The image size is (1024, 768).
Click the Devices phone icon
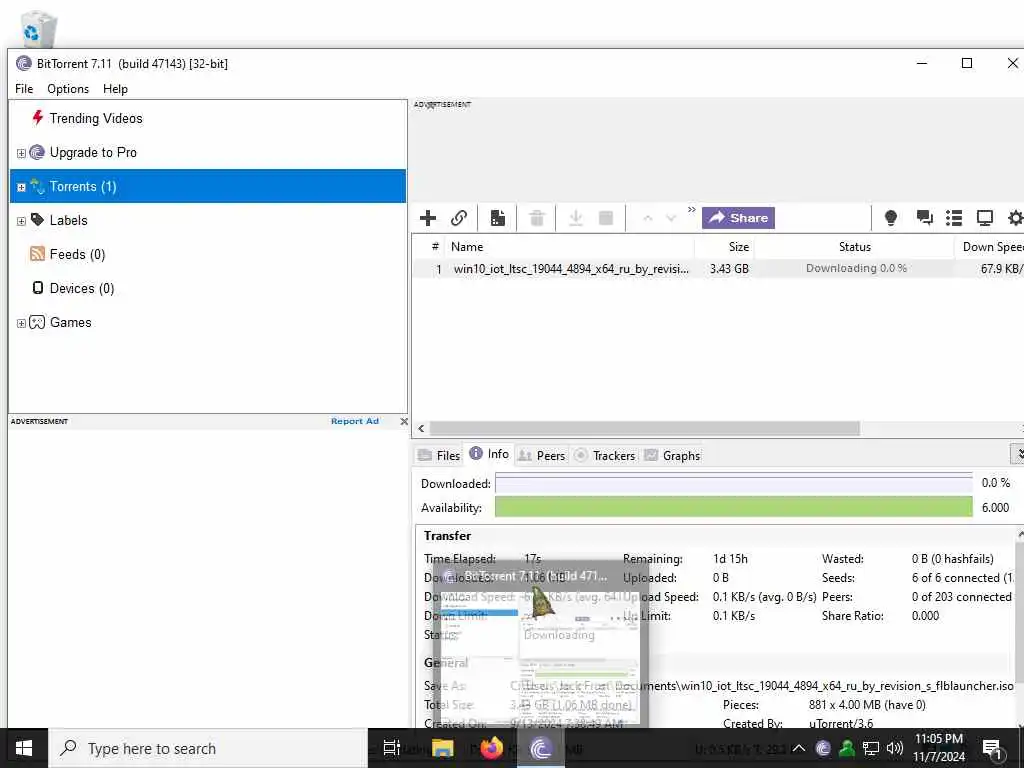(38, 287)
